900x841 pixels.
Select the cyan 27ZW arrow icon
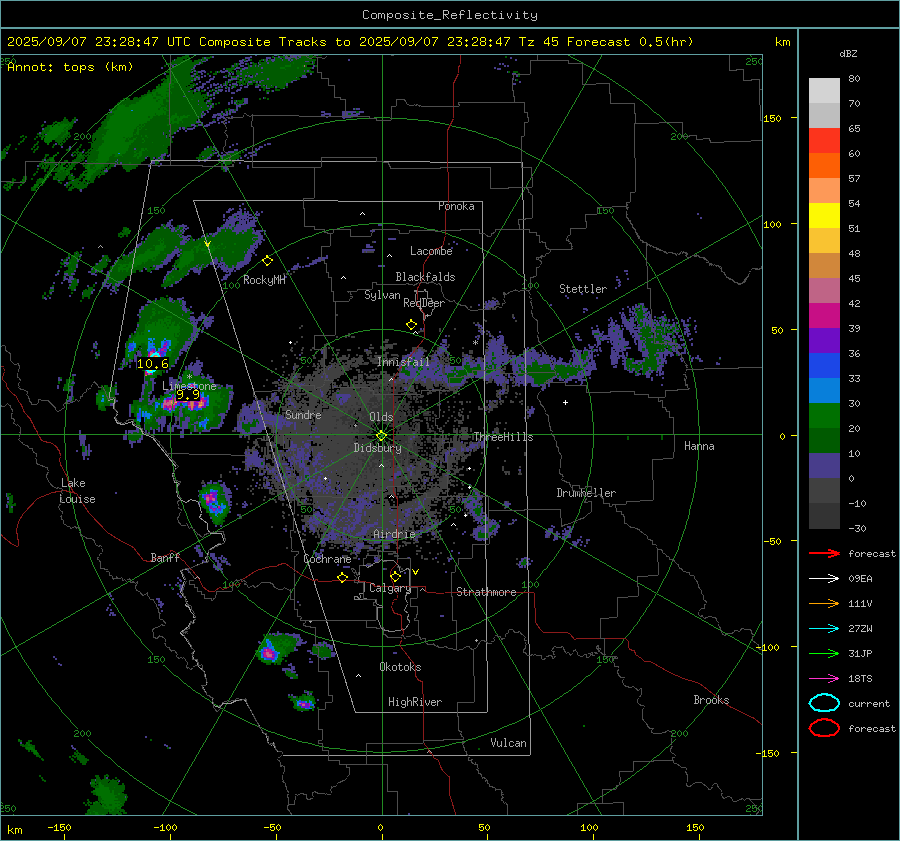click(824, 629)
